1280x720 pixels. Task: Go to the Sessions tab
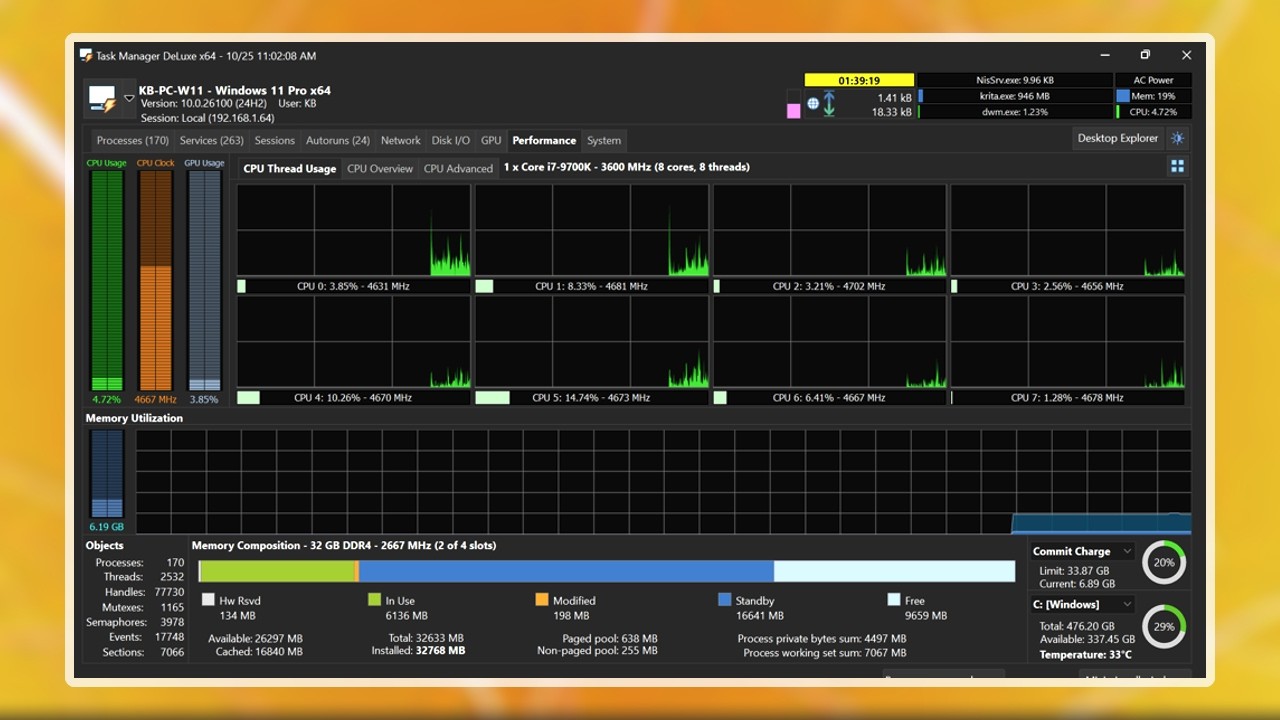click(275, 141)
